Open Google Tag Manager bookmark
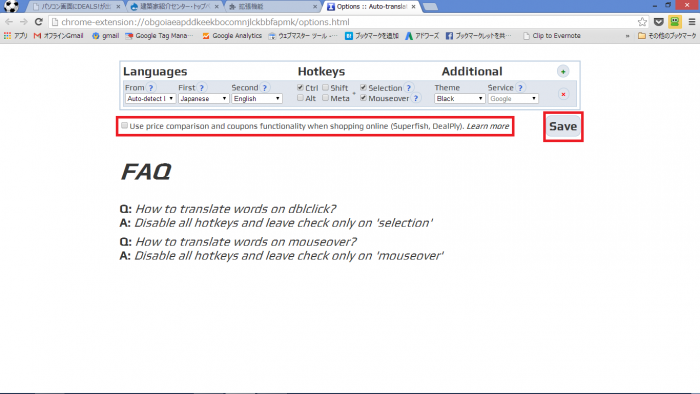Screen dimensions: 700x394 click(159, 36)
